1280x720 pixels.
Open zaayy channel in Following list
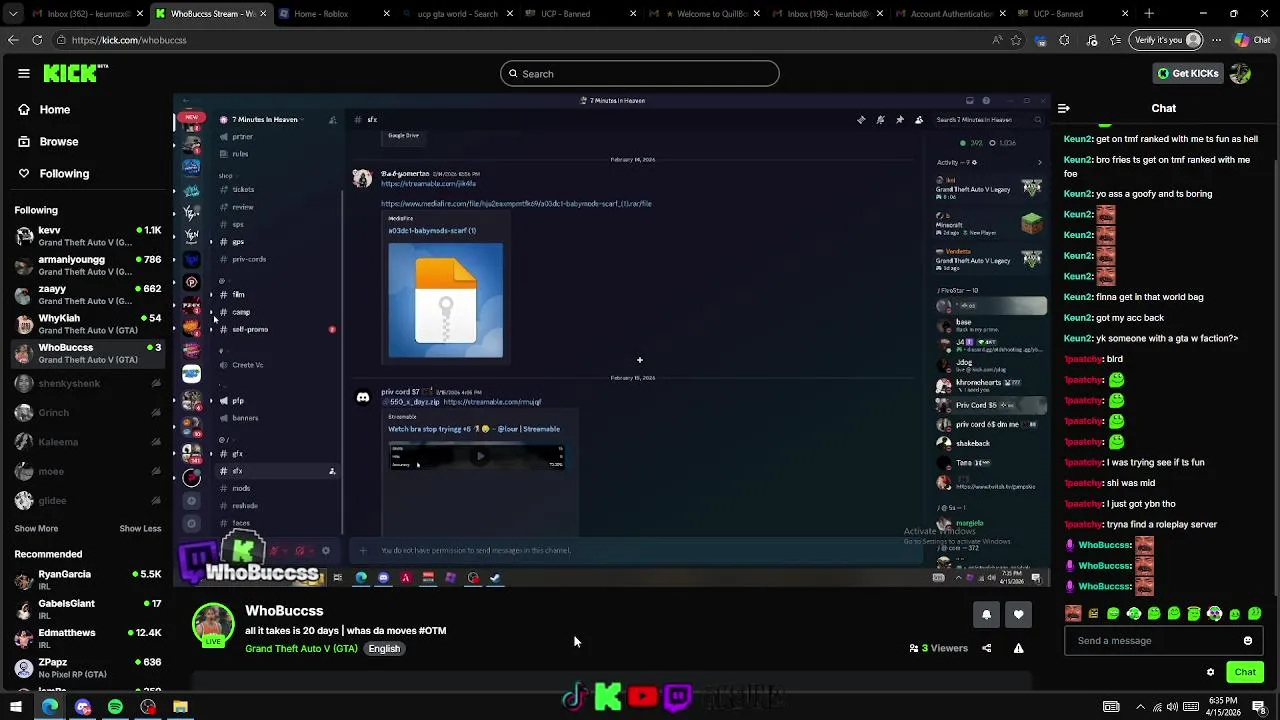click(88, 294)
